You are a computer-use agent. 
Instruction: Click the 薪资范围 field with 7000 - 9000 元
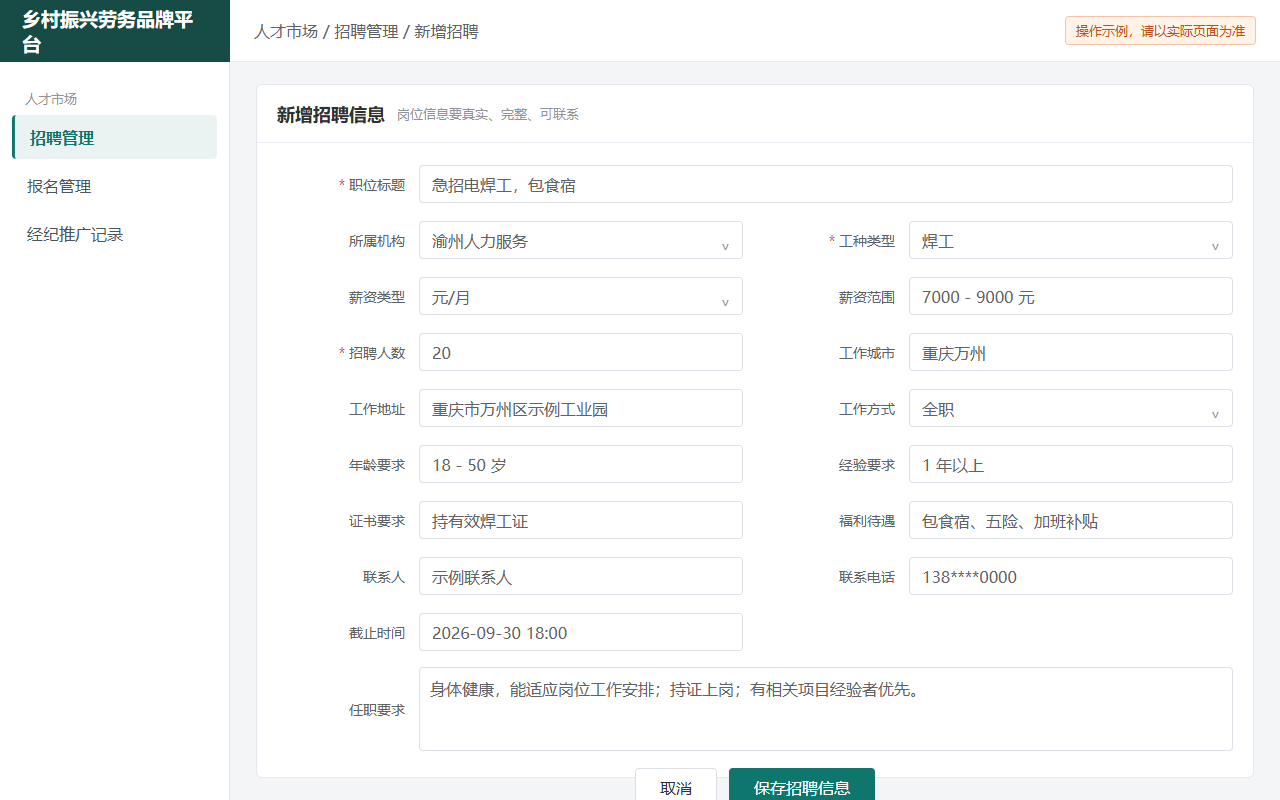coord(1071,296)
